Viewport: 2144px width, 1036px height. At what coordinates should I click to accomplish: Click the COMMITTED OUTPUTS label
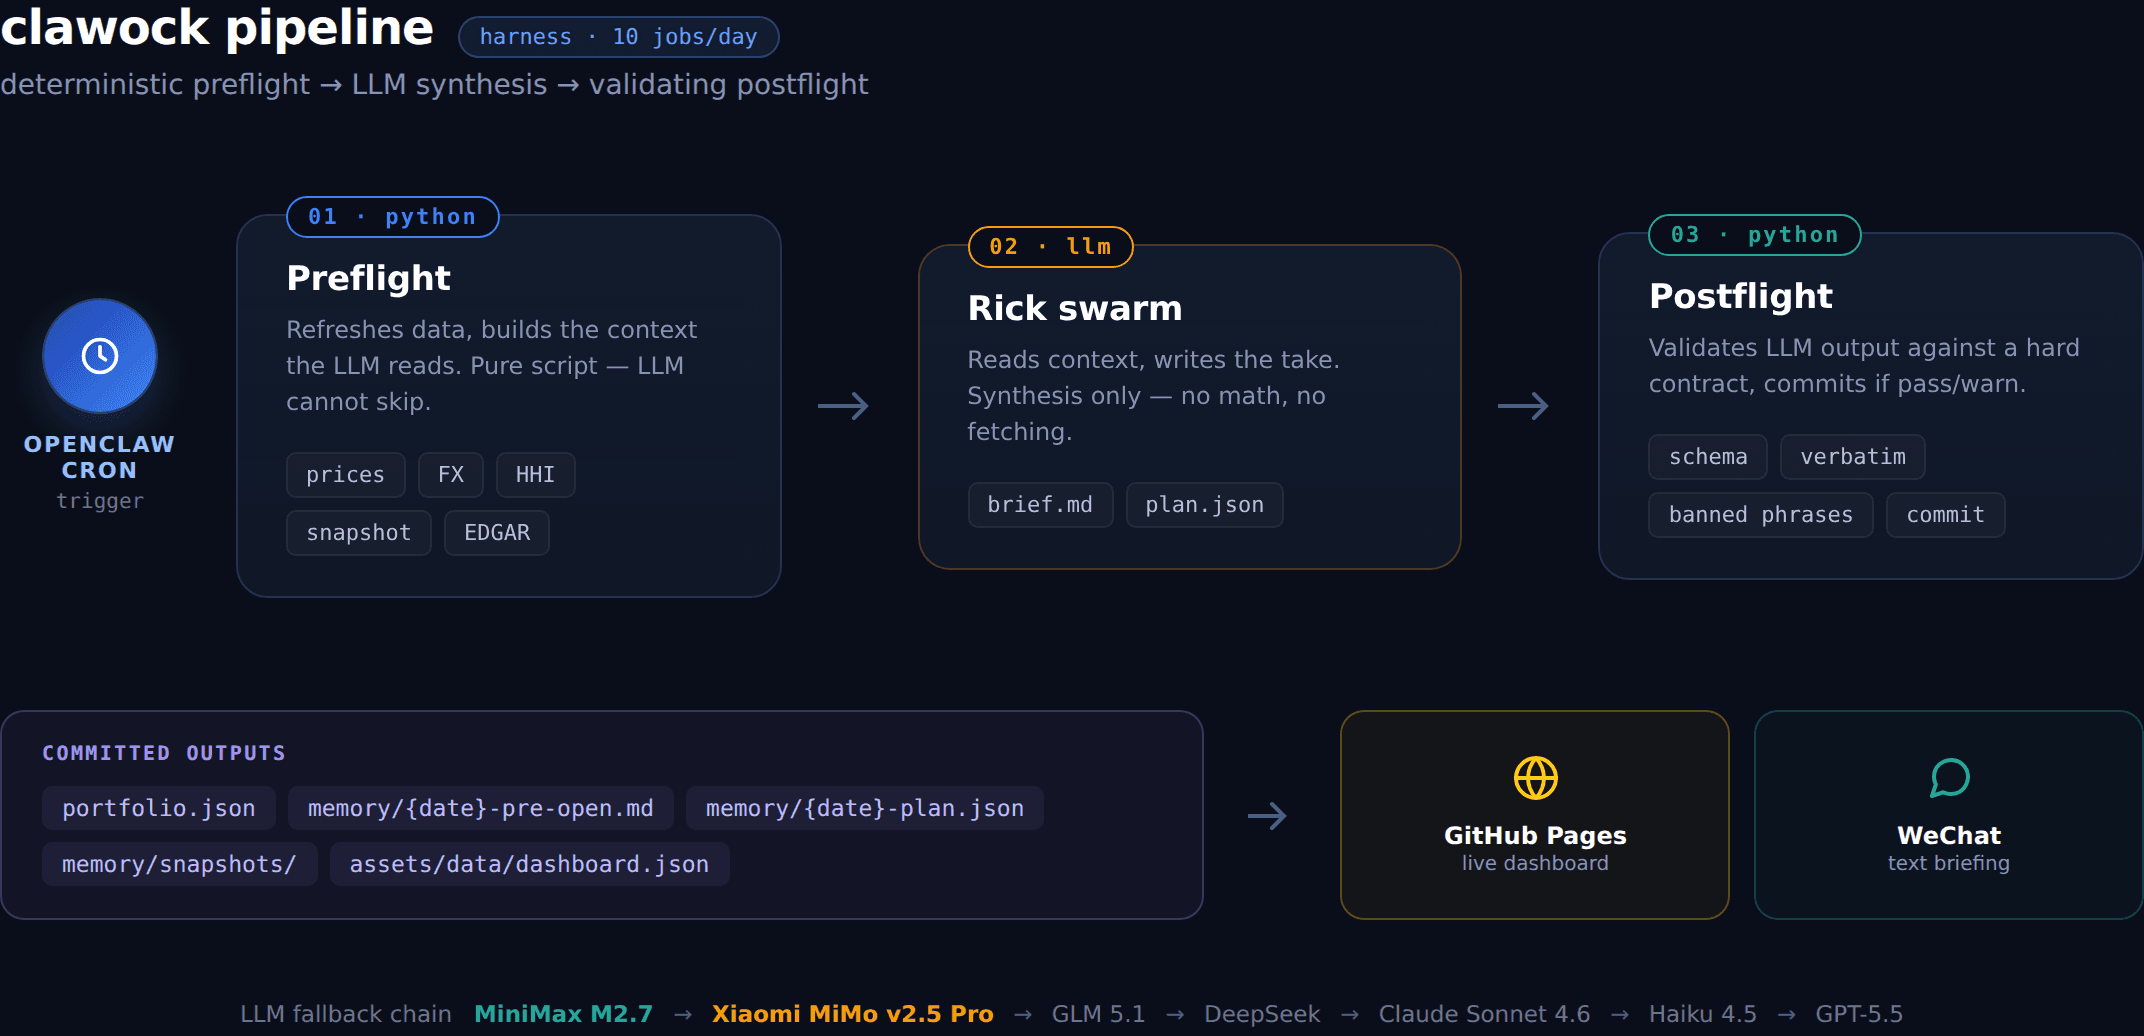pyautogui.click(x=164, y=753)
